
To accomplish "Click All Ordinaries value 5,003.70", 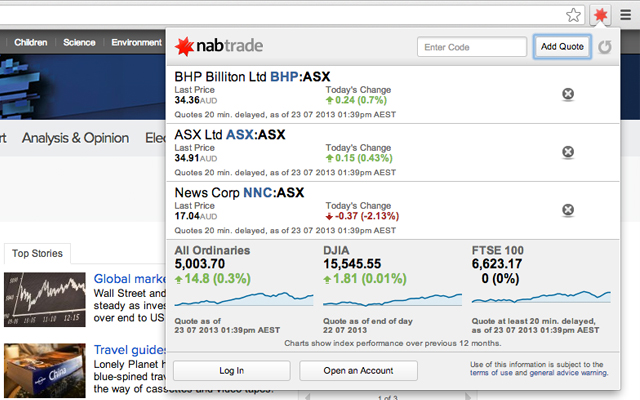I will point(200,264).
